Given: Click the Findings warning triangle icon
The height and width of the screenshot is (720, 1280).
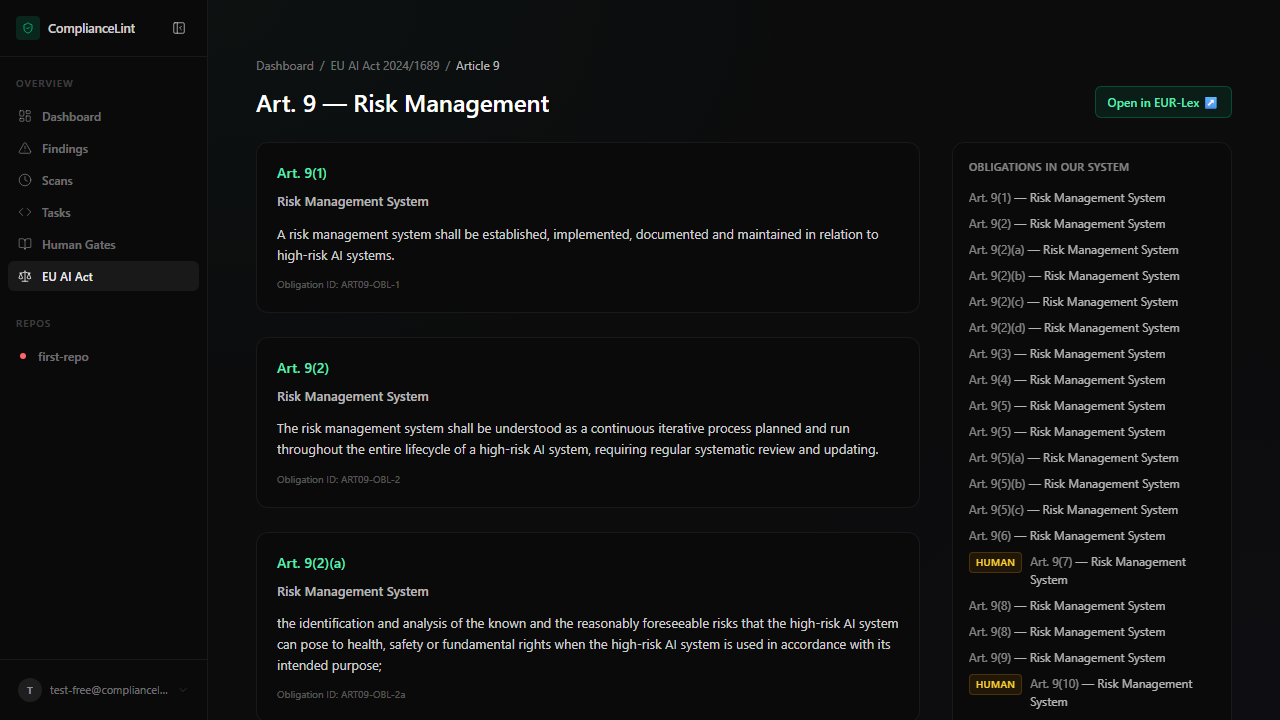Looking at the screenshot, I should [x=25, y=149].
